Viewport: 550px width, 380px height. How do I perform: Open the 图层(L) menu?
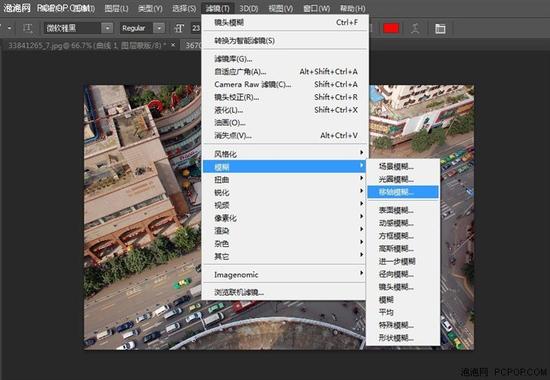pyautogui.click(x=116, y=8)
